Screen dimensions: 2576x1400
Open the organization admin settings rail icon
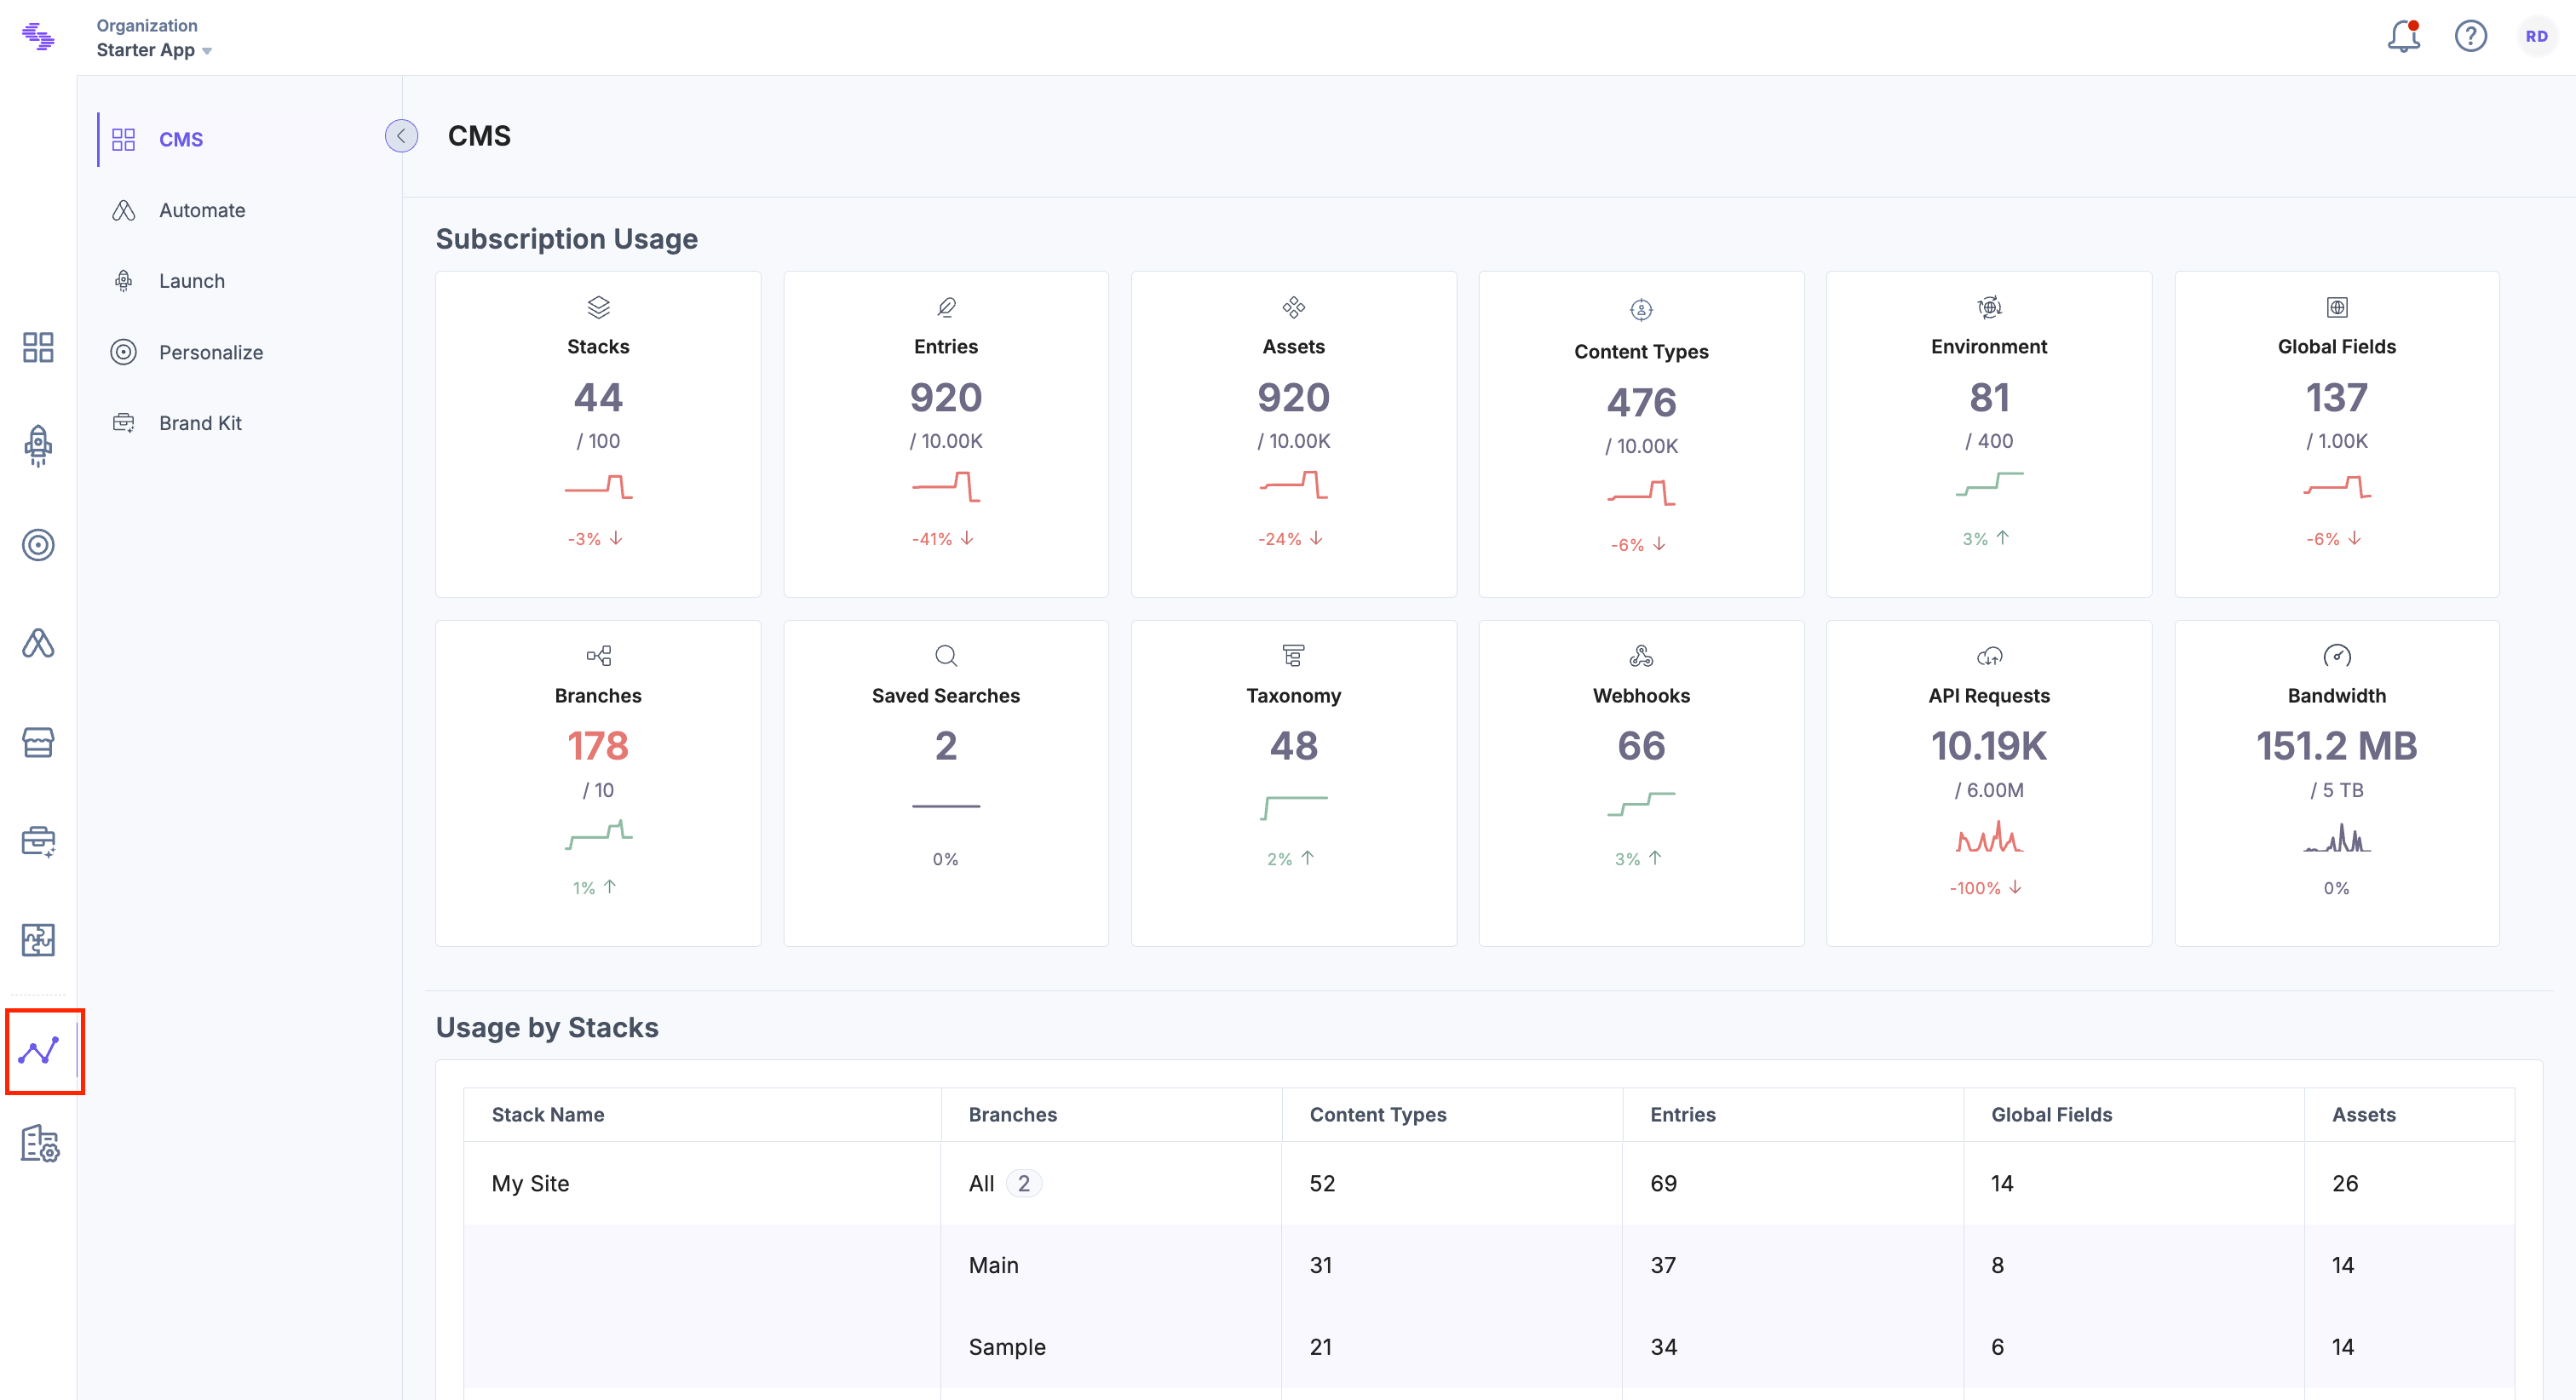(x=40, y=1143)
